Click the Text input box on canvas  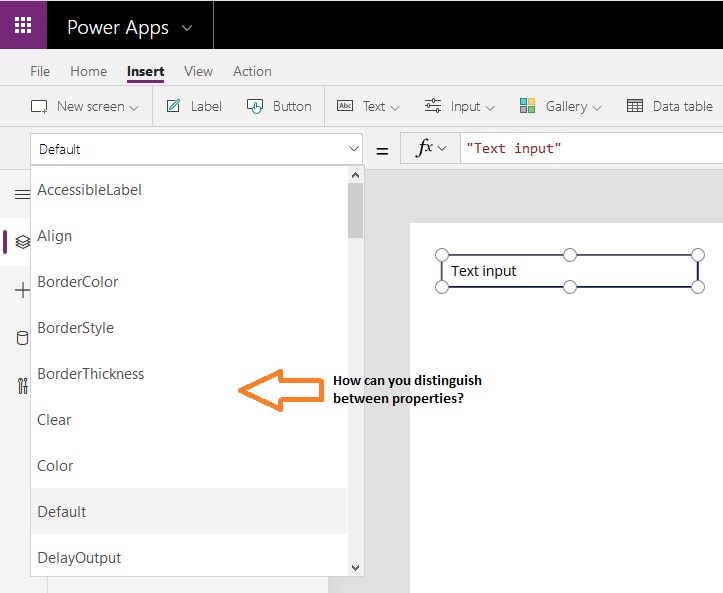(569, 271)
